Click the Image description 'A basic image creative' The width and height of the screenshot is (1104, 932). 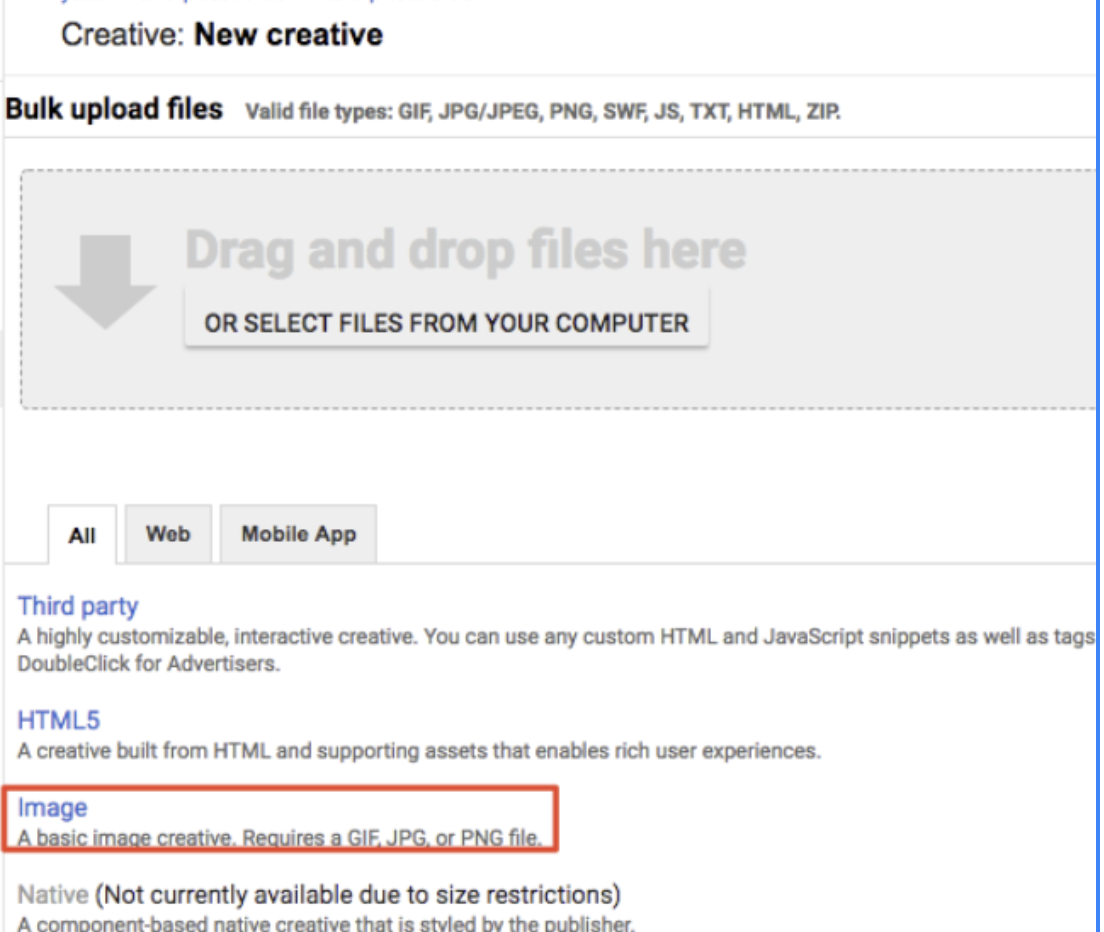click(x=280, y=838)
